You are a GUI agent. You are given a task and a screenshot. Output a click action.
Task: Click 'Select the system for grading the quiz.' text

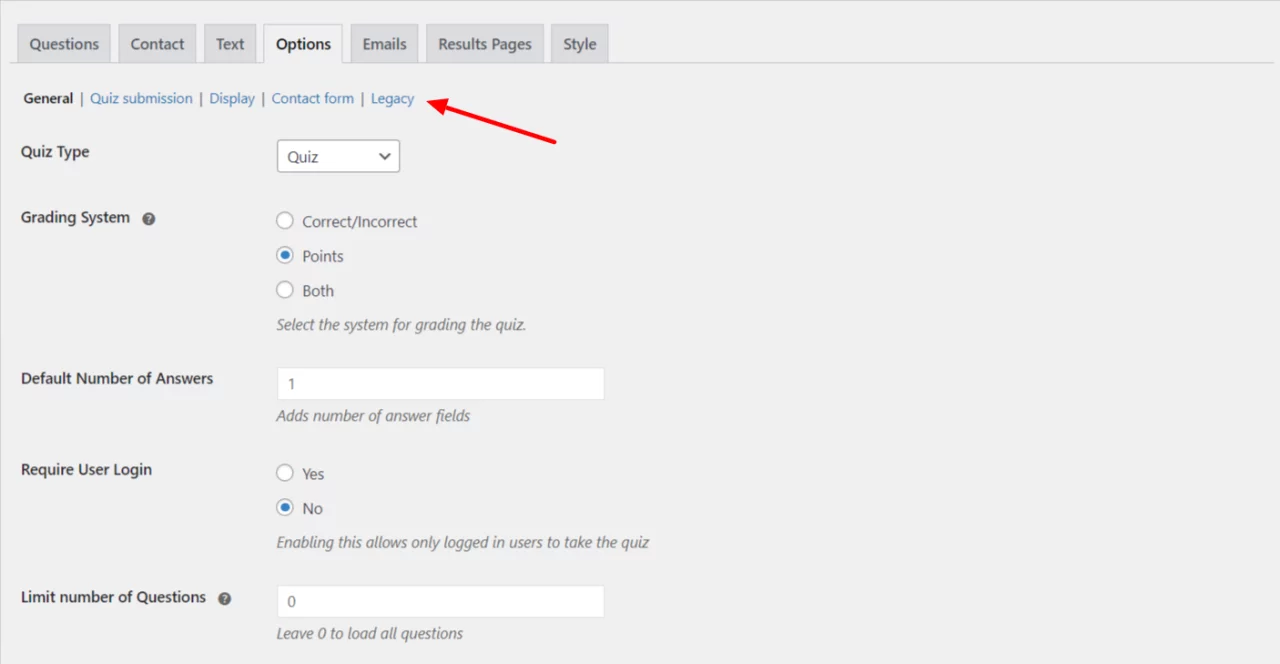coord(401,325)
